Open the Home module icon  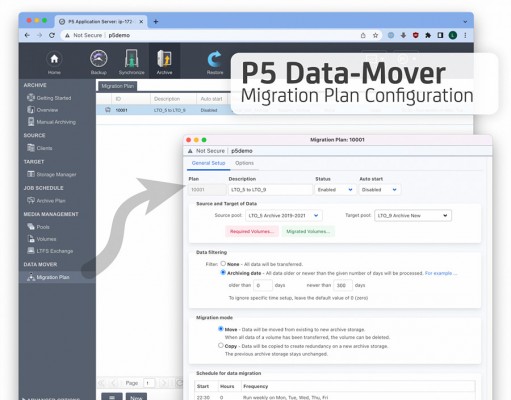tap(54, 59)
